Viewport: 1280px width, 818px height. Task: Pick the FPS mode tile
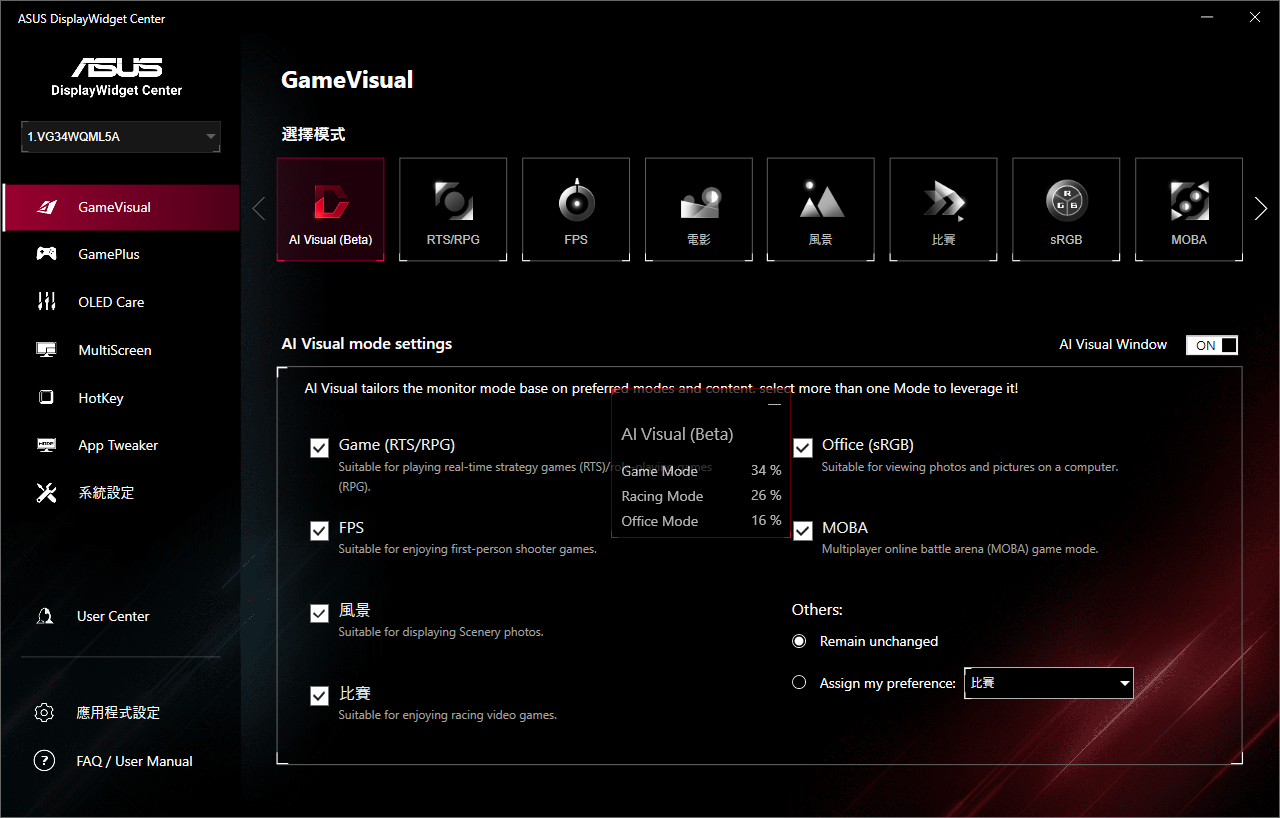click(576, 209)
